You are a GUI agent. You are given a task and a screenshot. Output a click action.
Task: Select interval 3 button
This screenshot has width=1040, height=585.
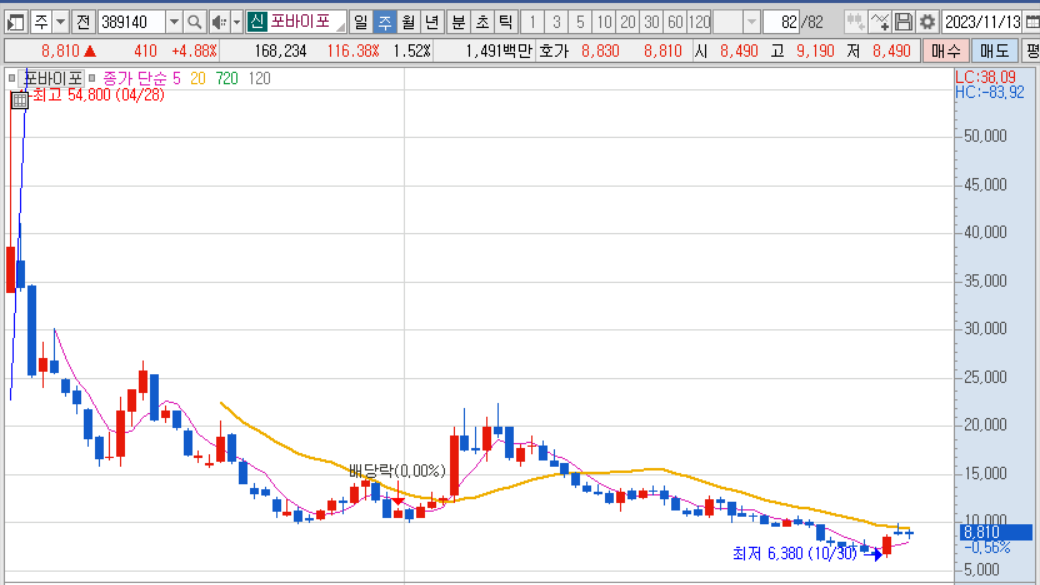tap(556, 23)
